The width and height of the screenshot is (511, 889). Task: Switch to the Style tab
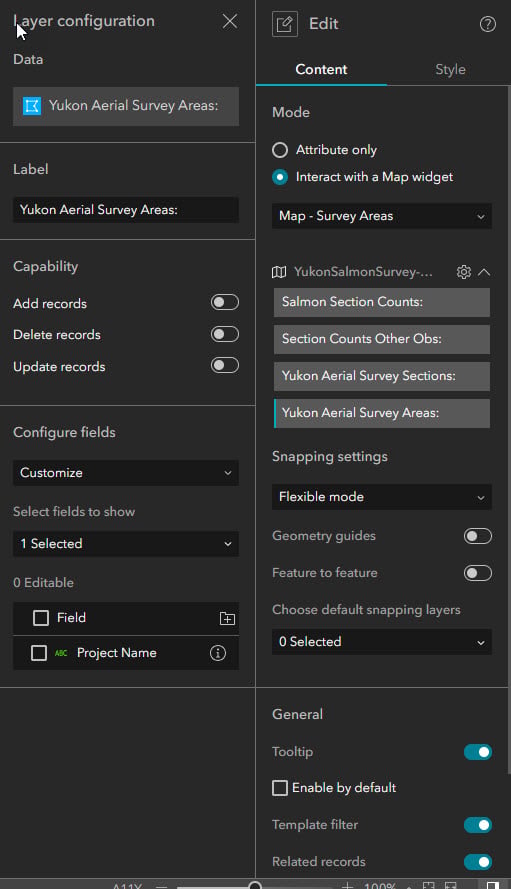(x=450, y=69)
